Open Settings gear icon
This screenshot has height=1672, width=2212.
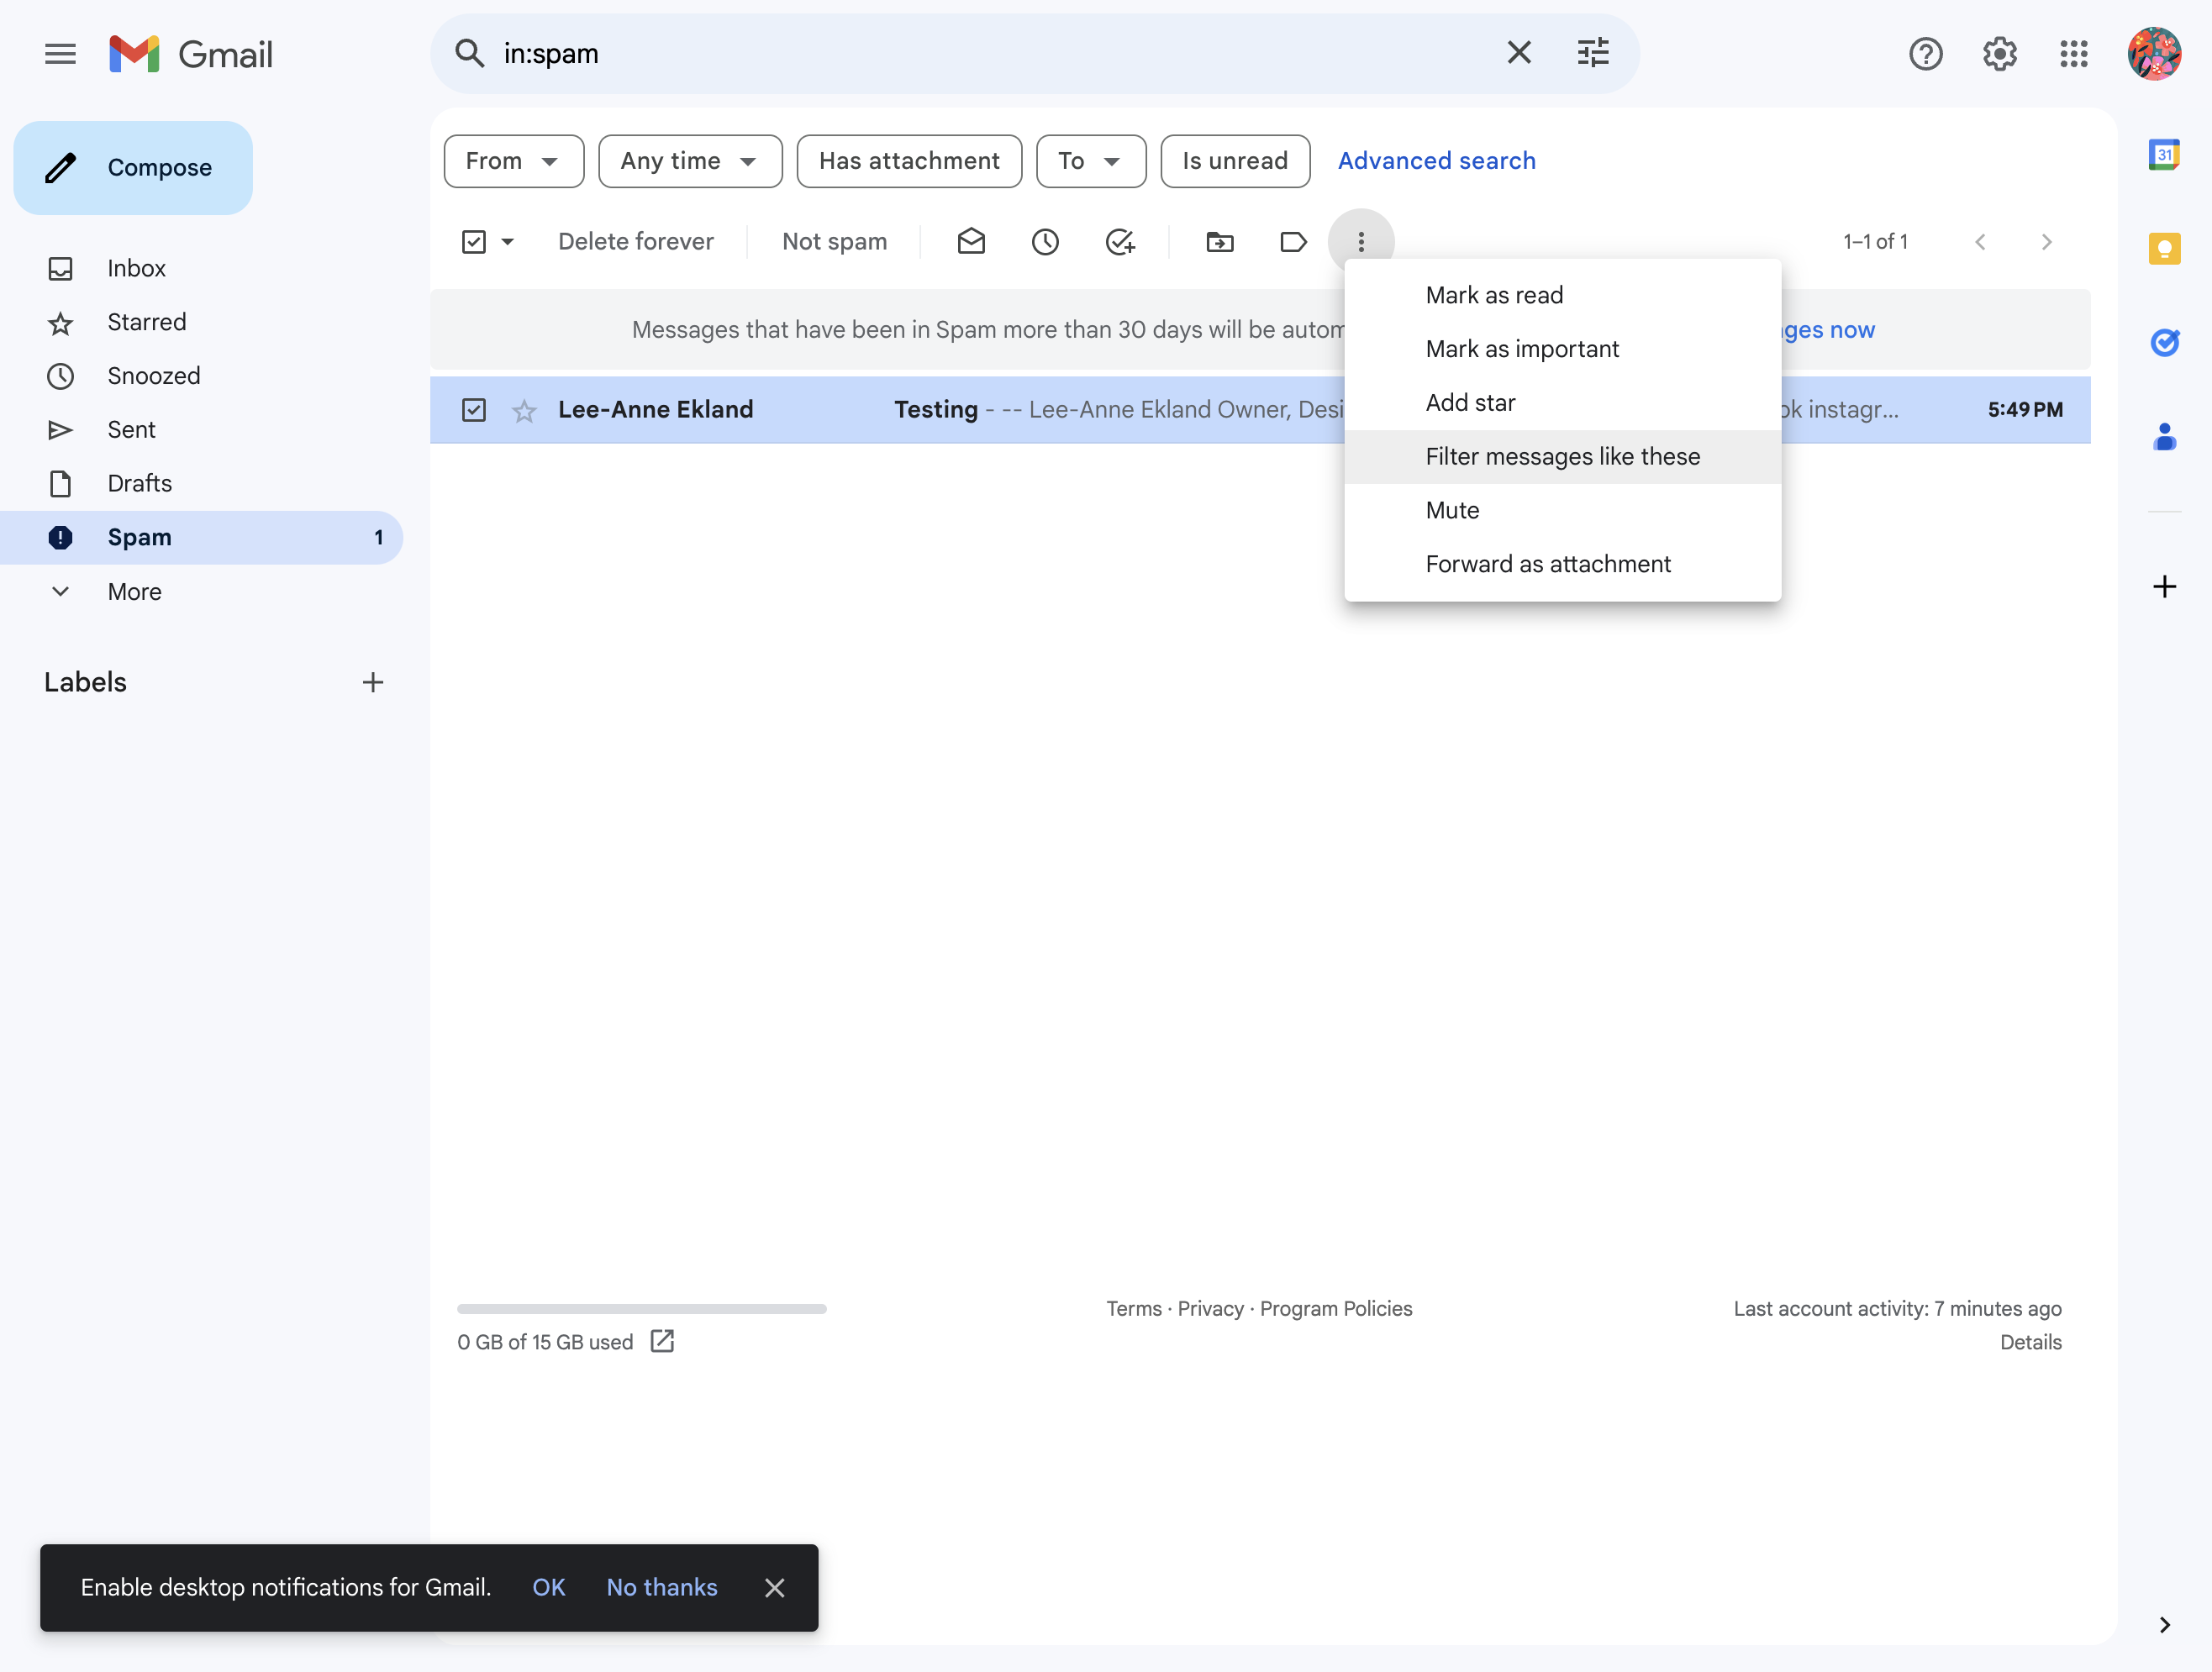(x=1999, y=54)
